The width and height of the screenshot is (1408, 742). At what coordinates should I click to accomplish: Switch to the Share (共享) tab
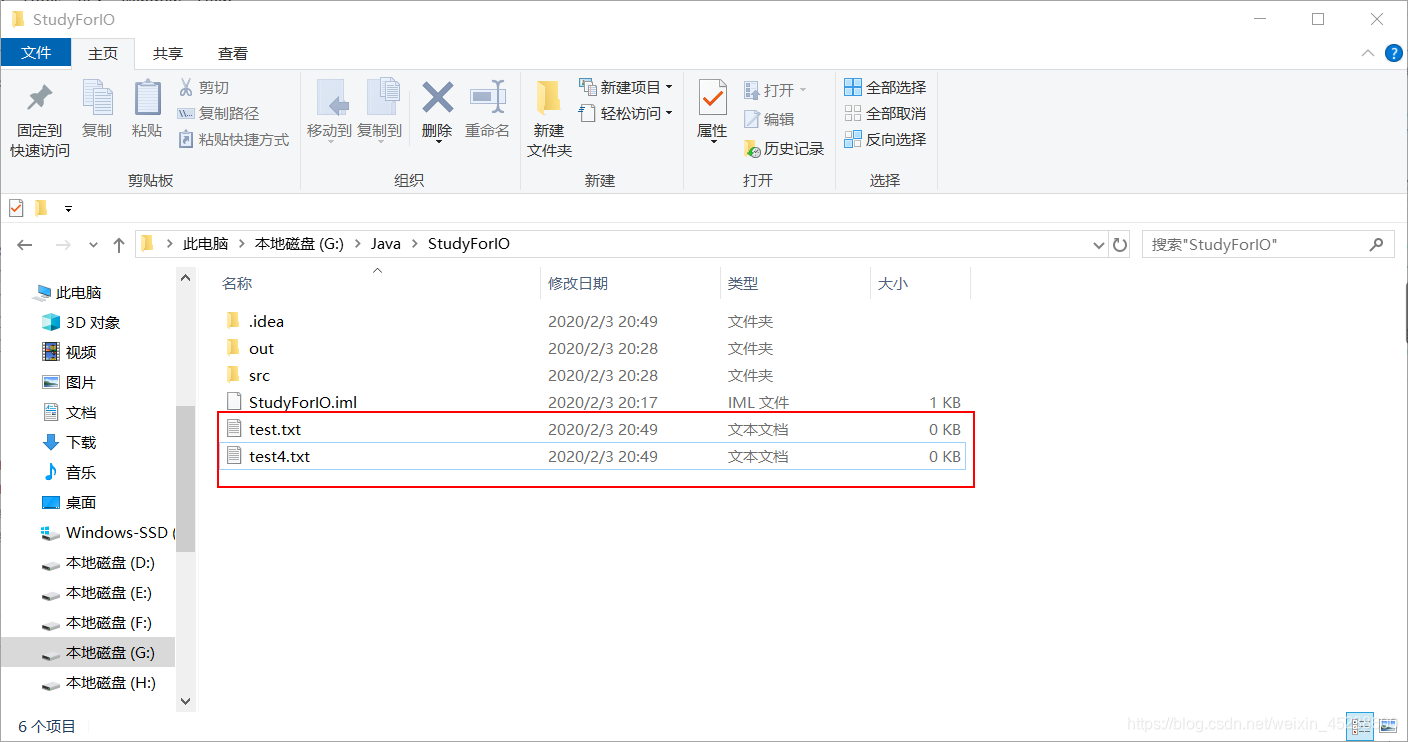point(168,54)
